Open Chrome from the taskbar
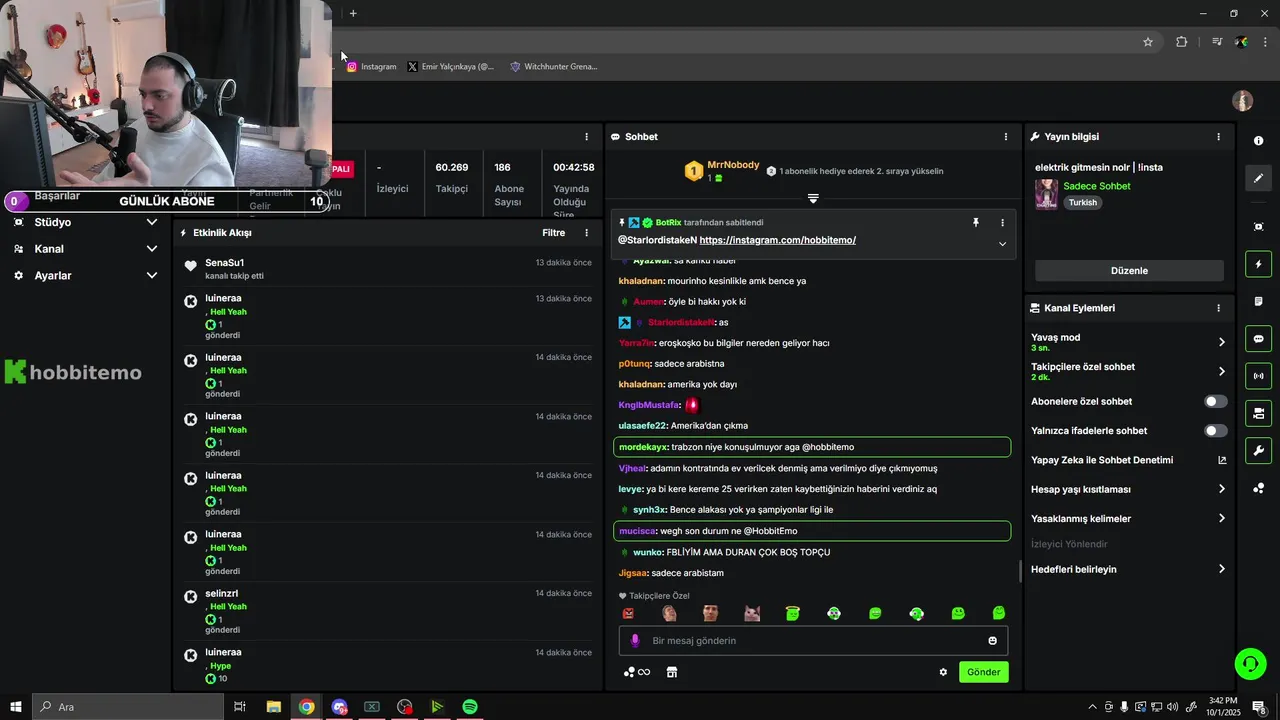1280x720 pixels. pyautogui.click(x=306, y=707)
